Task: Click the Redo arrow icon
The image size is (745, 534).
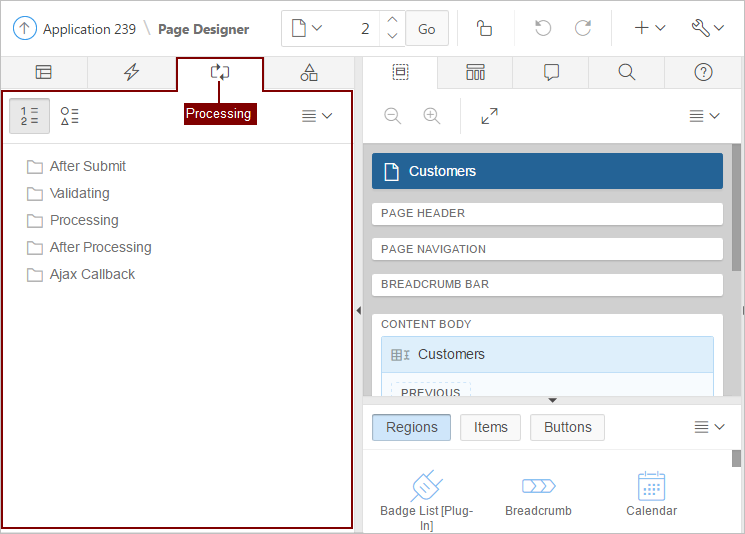Action: point(583,29)
